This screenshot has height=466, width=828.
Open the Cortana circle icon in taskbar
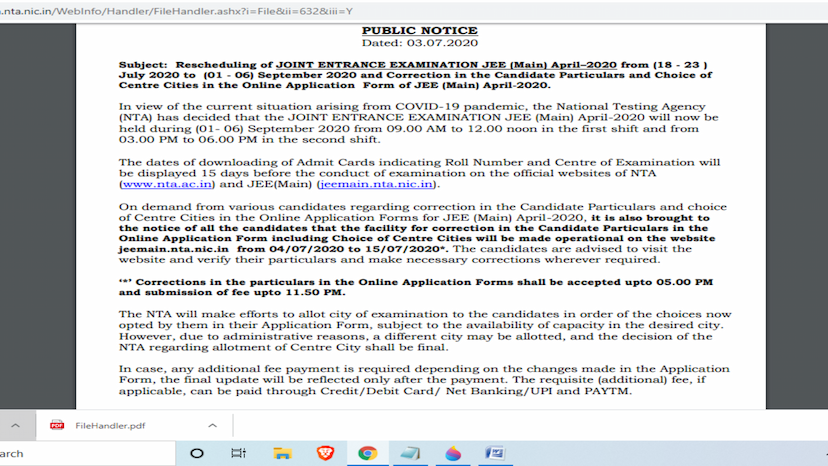point(197,453)
